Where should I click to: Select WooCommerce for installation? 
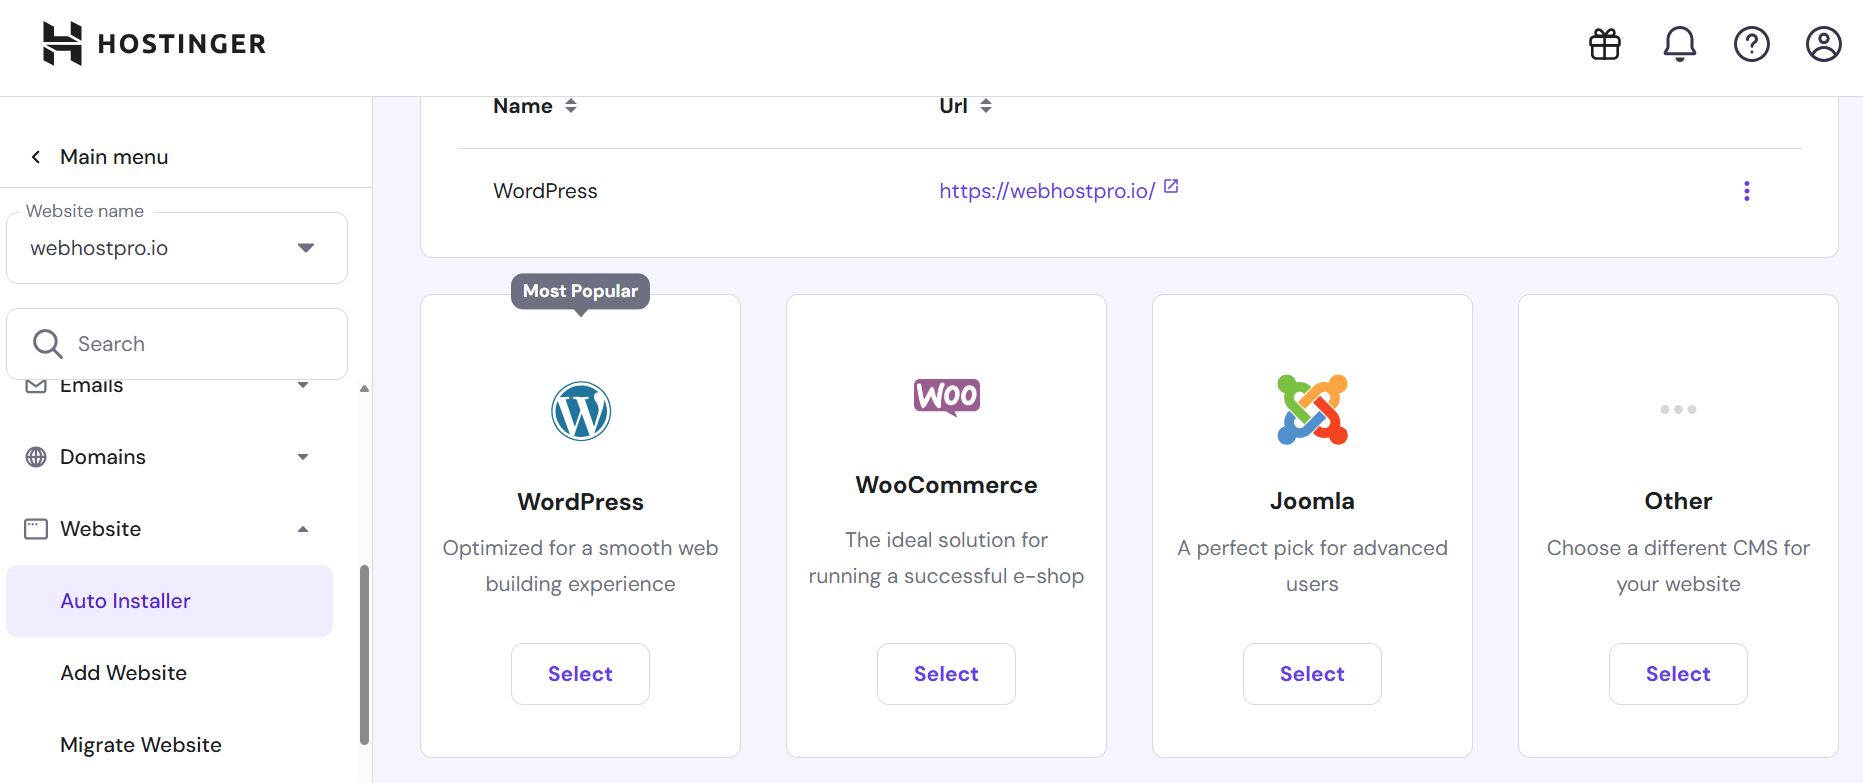pos(946,674)
